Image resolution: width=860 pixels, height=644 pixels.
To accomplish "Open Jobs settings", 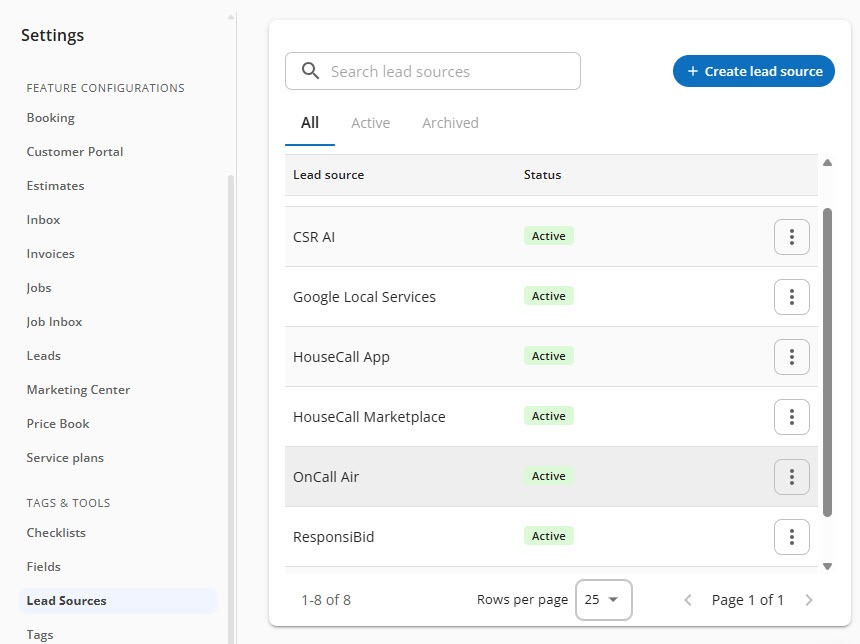I will pos(39,288).
